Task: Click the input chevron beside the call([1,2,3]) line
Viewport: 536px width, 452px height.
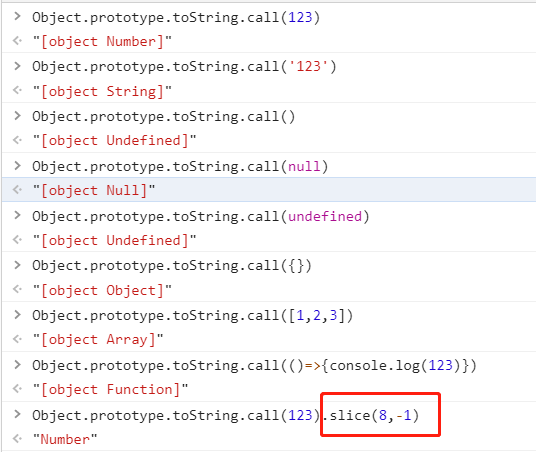Action: pos(17,315)
